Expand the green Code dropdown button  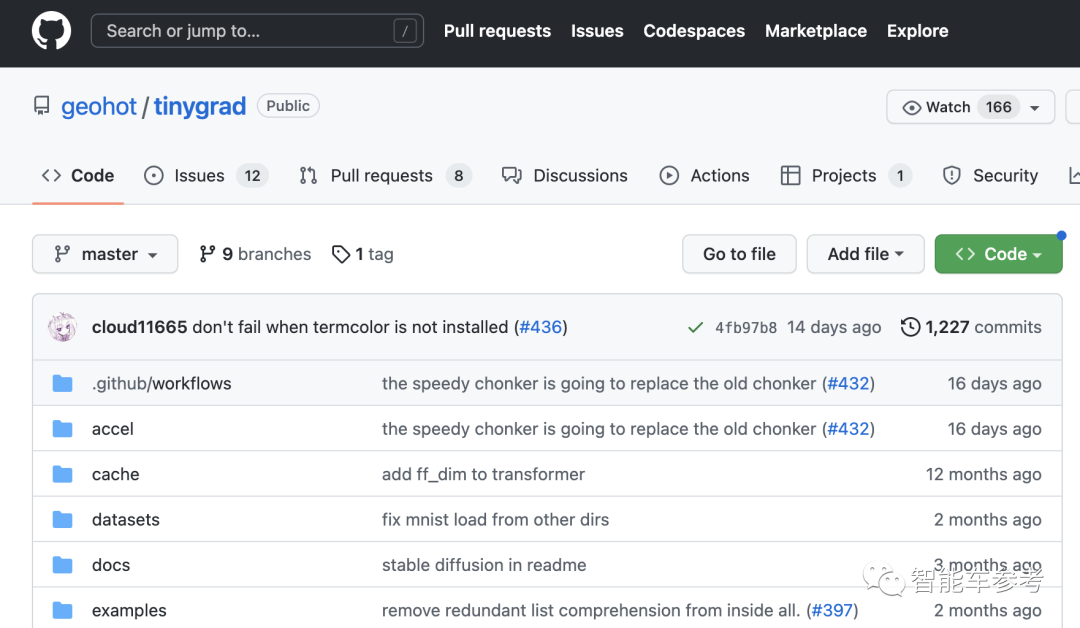click(x=998, y=254)
